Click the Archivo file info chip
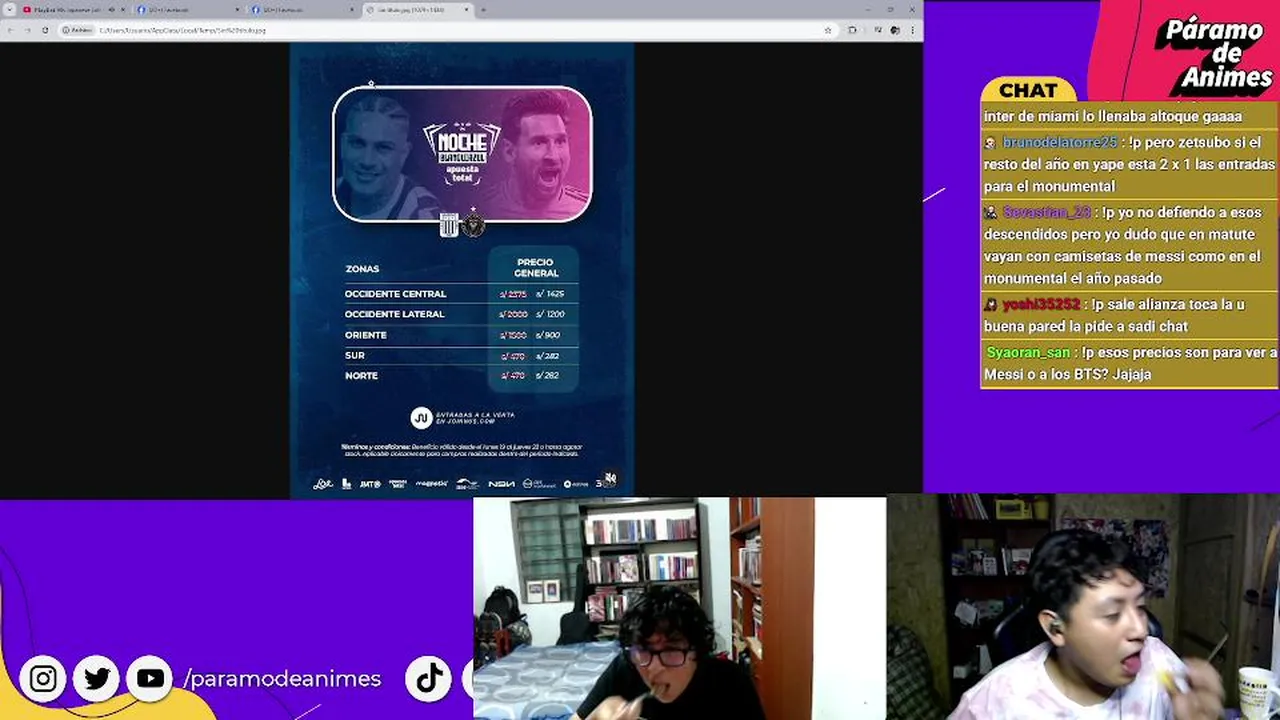This screenshot has width=1280, height=720. [77, 30]
